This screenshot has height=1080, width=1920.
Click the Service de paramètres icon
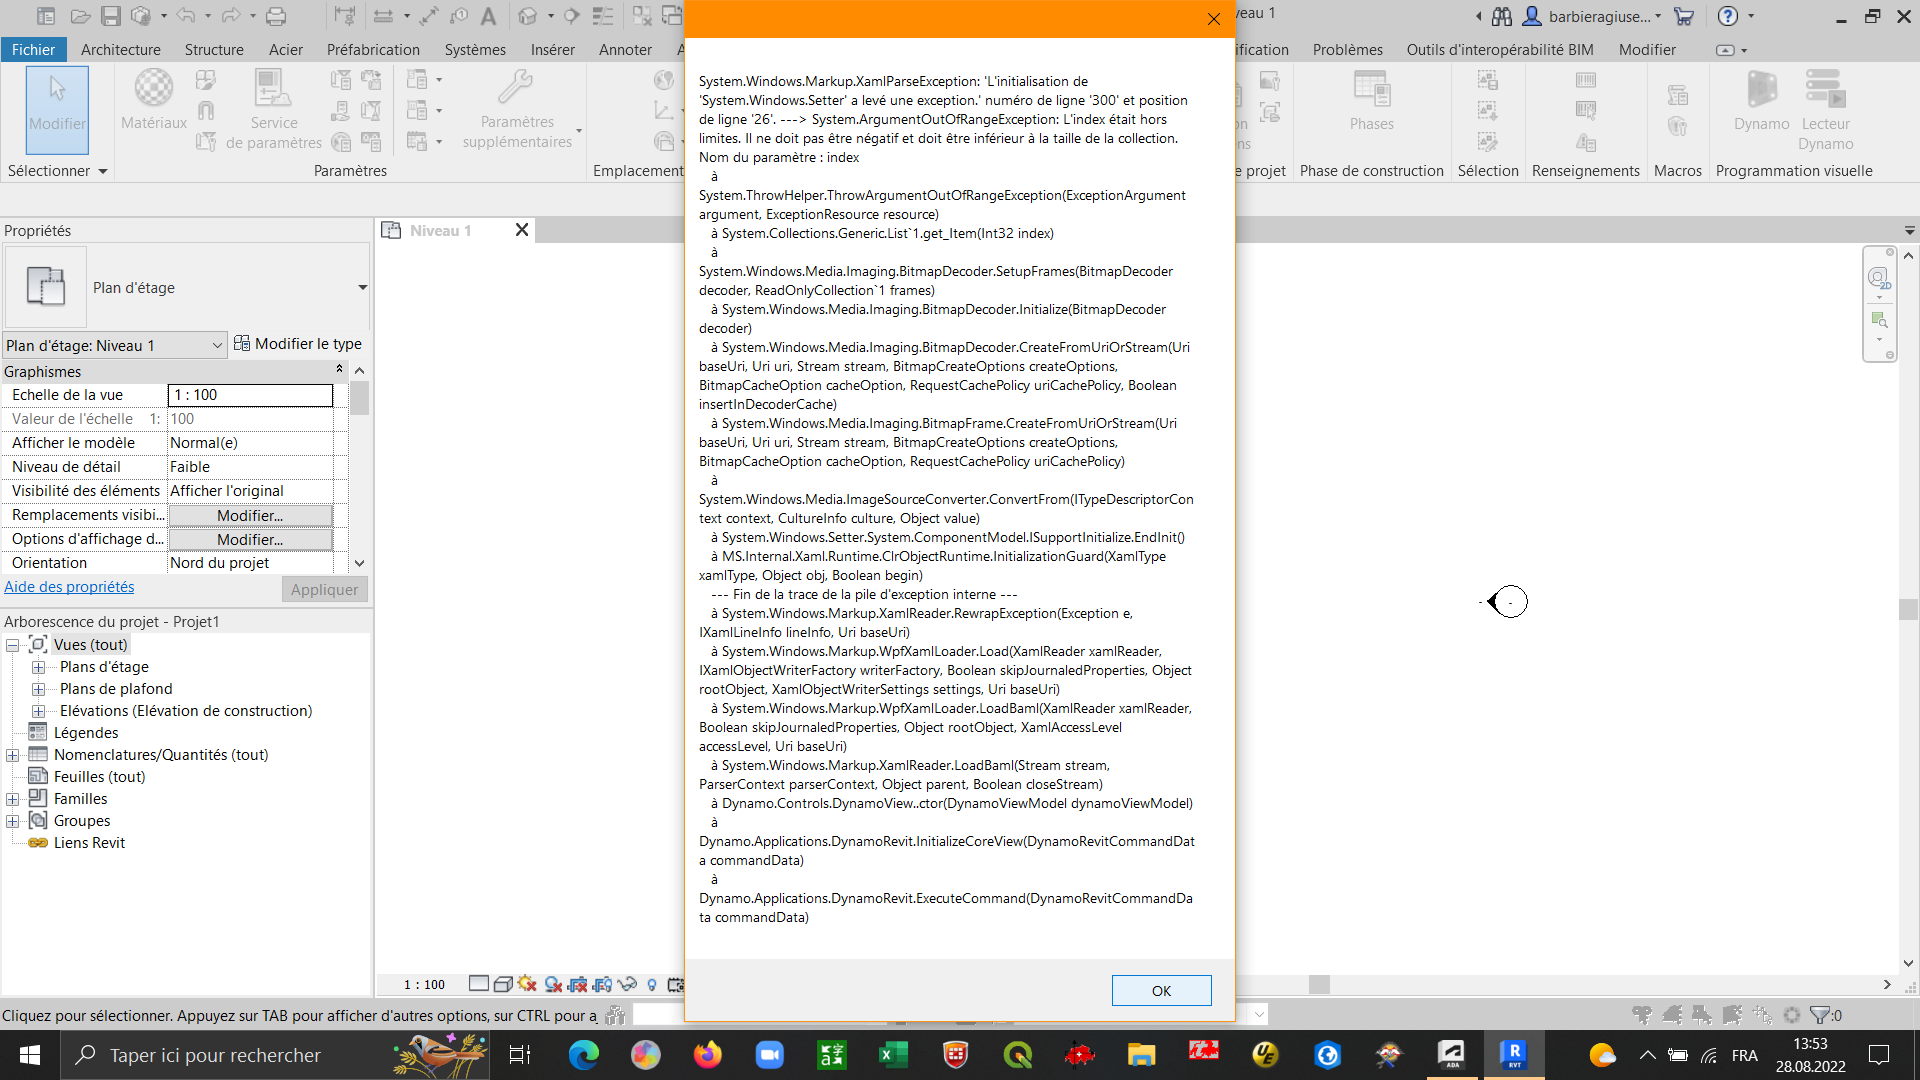click(273, 110)
